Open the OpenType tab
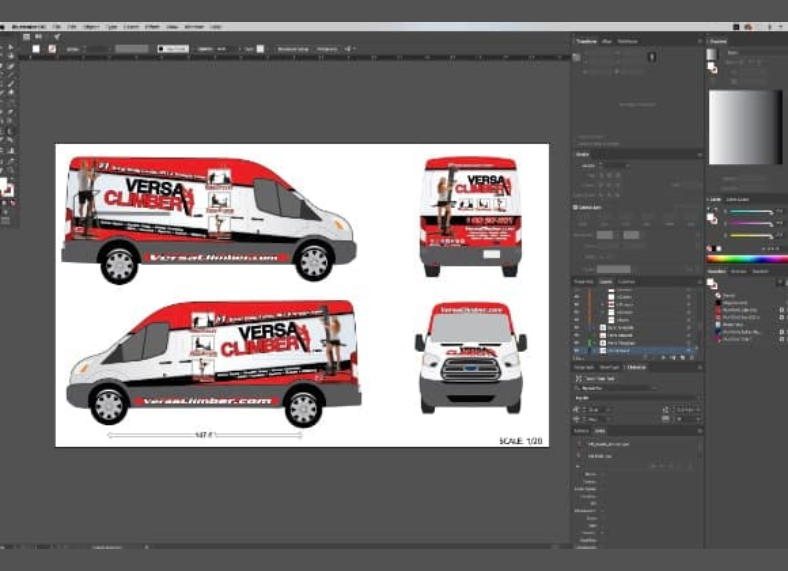Screen dimensions: 788x571 click(x=609, y=367)
